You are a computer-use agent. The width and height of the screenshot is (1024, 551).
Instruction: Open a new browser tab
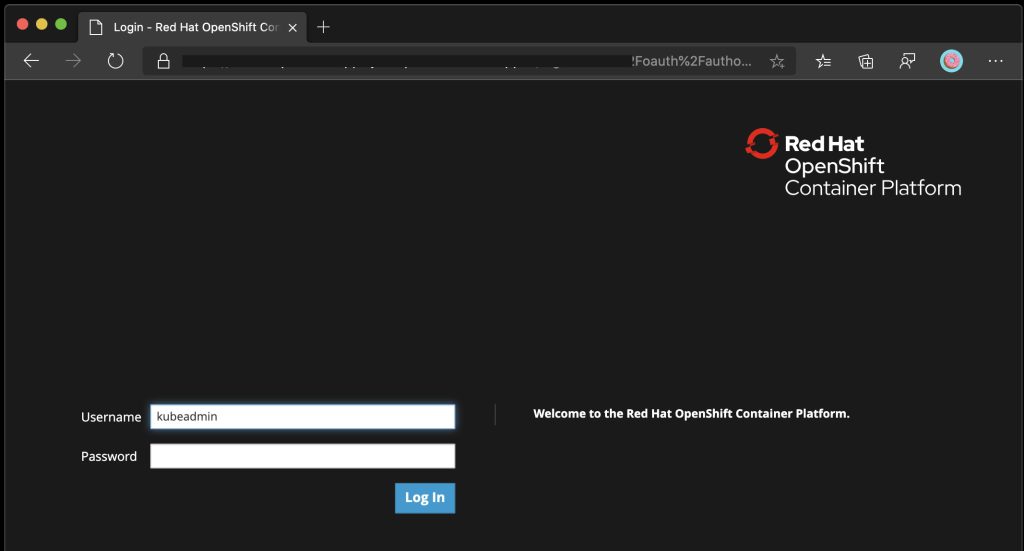coord(323,27)
